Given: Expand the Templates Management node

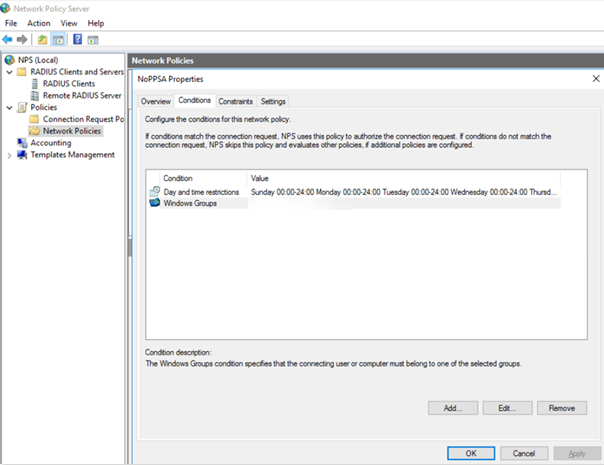Looking at the screenshot, I should pyautogui.click(x=9, y=155).
